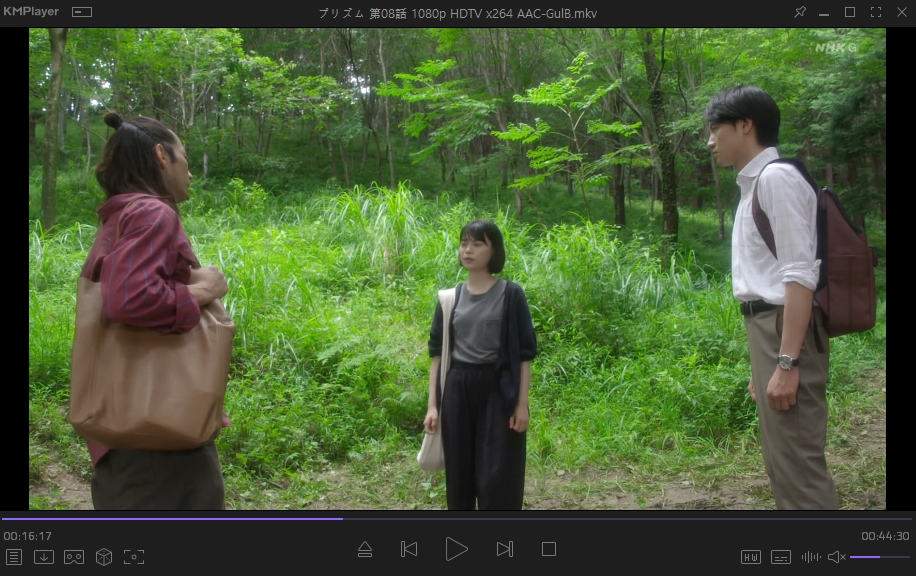Open the KMPlayer logo menu

pyautogui.click(x=31, y=12)
